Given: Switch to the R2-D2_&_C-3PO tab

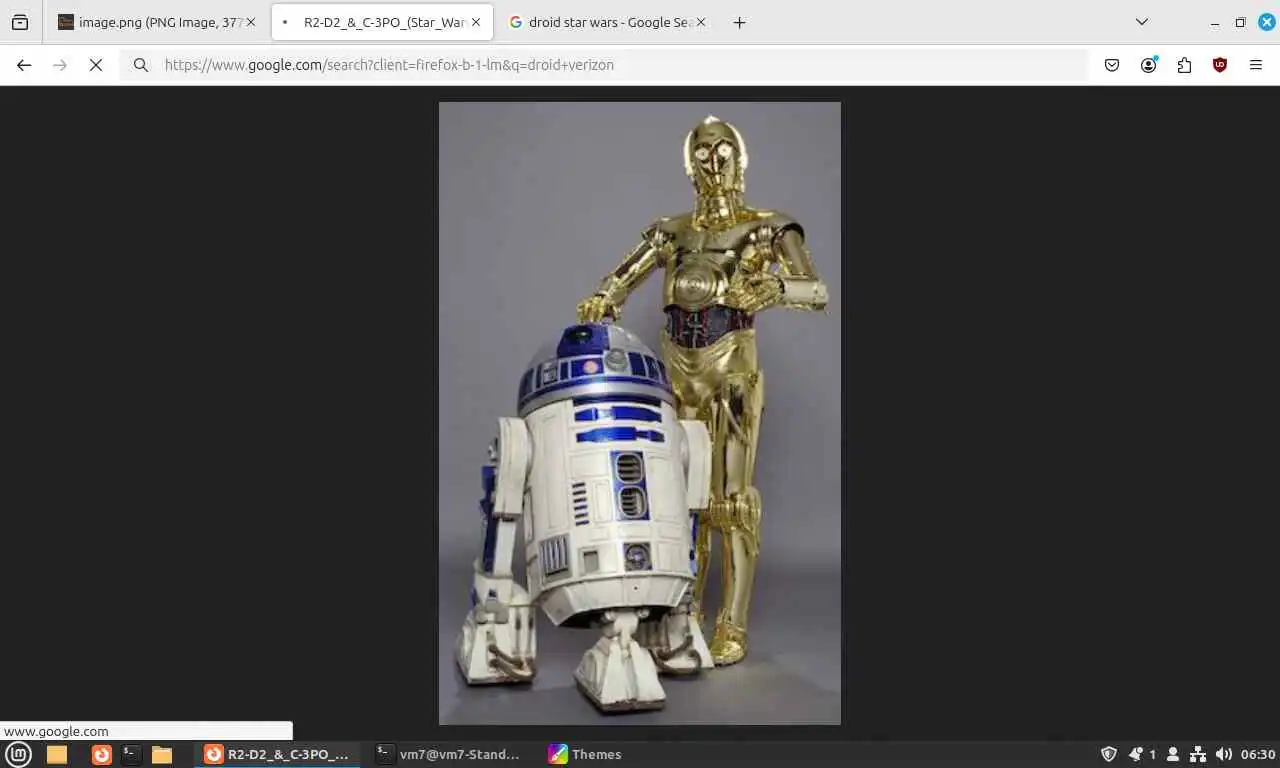Looking at the screenshot, I should 382,22.
